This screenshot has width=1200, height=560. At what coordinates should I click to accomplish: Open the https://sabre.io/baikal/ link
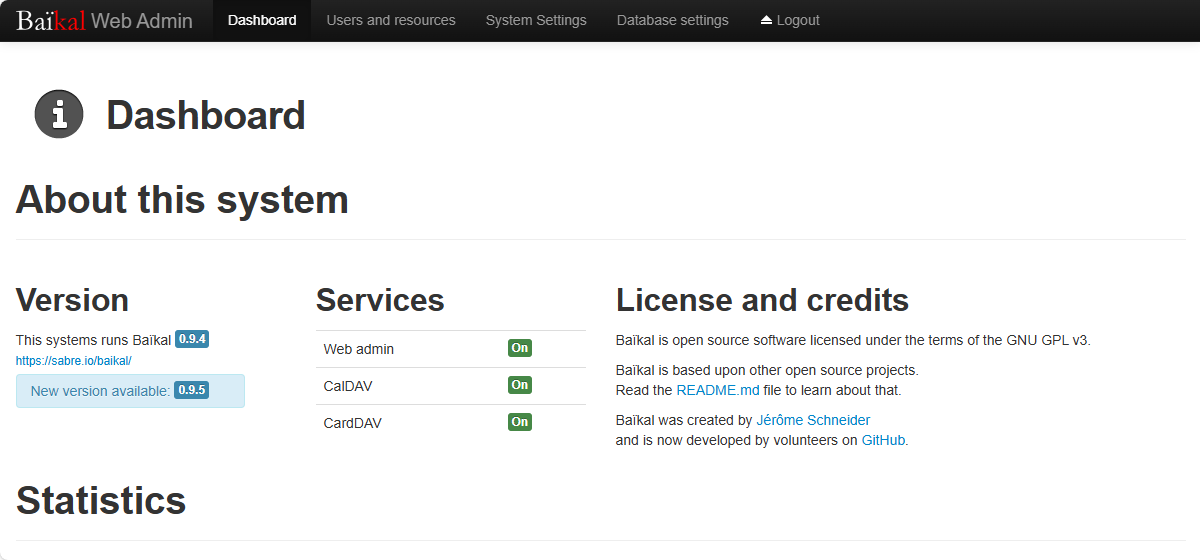(74, 360)
